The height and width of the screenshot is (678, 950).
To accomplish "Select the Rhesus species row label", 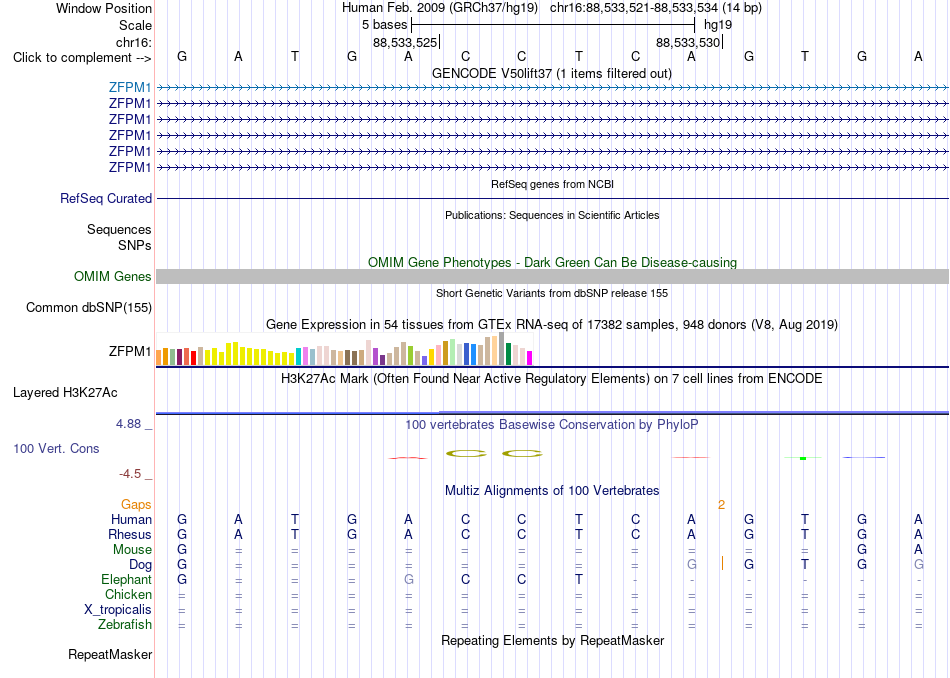I will coord(130,534).
